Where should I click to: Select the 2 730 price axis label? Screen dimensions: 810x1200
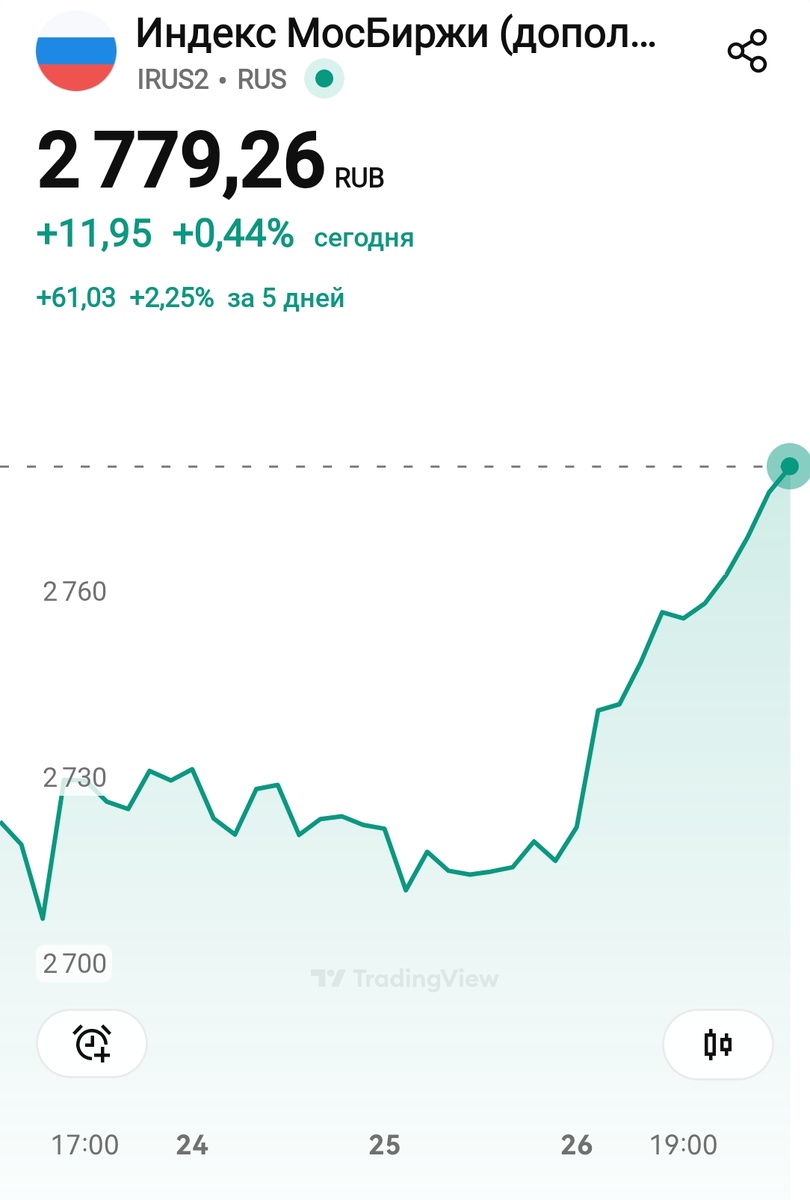click(74, 777)
